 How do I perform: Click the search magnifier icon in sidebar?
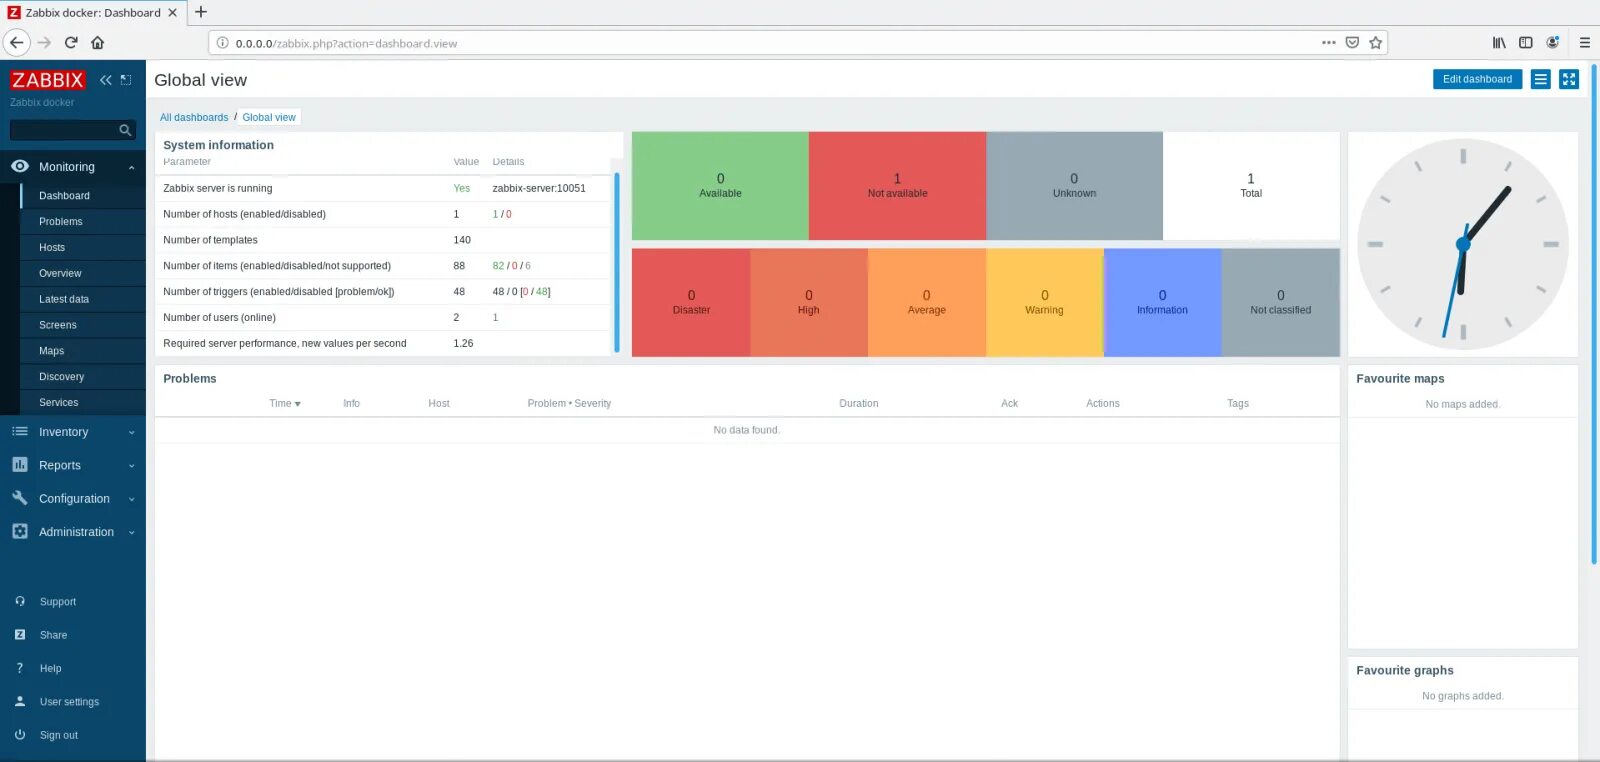coord(125,130)
